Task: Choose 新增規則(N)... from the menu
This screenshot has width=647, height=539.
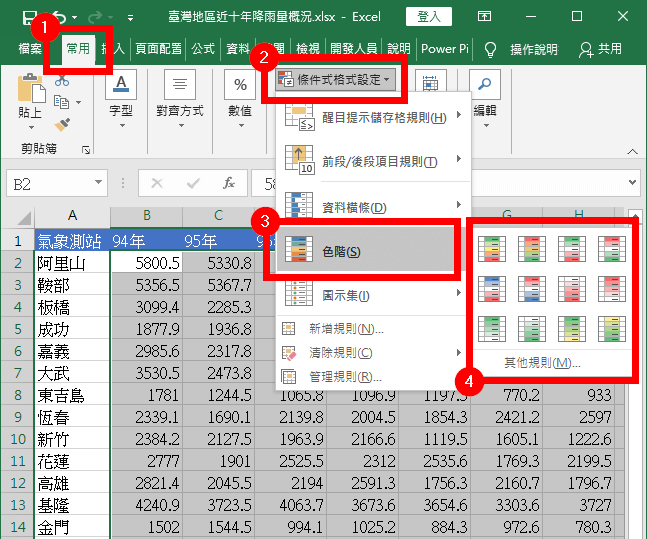Action: pyautogui.click(x=373, y=329)
